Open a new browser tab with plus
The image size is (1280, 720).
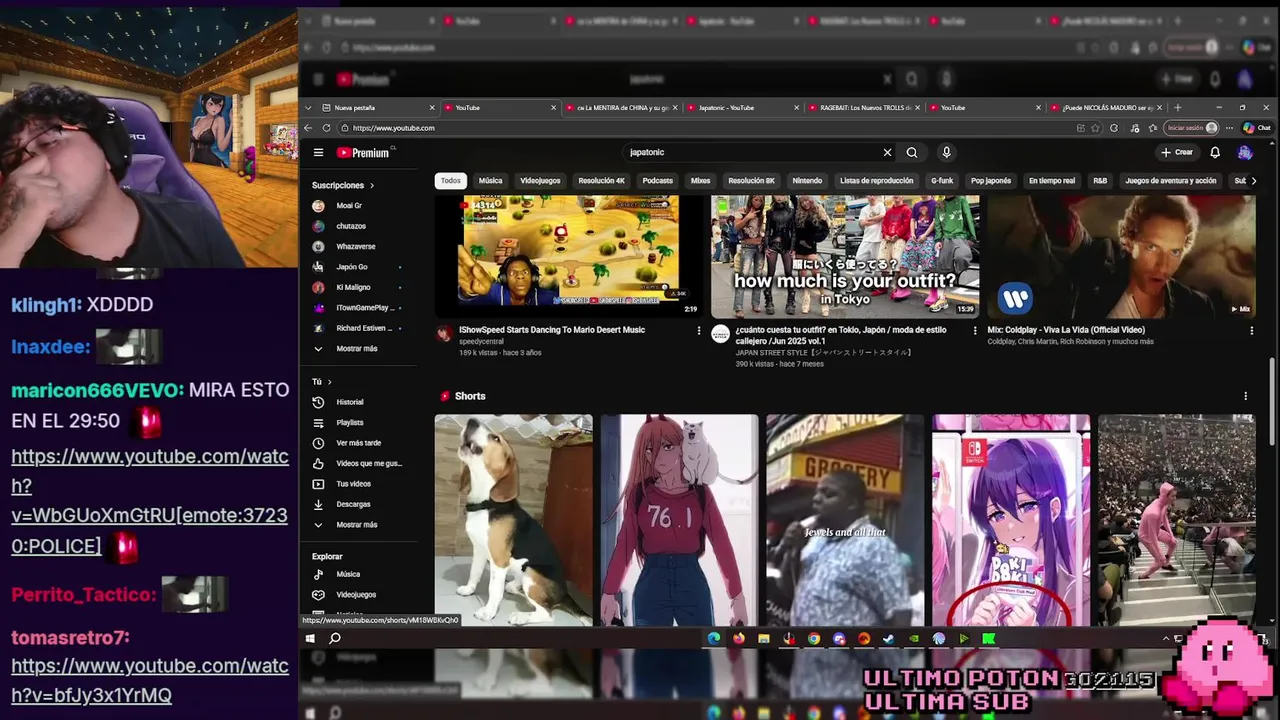coord(1177,108)
